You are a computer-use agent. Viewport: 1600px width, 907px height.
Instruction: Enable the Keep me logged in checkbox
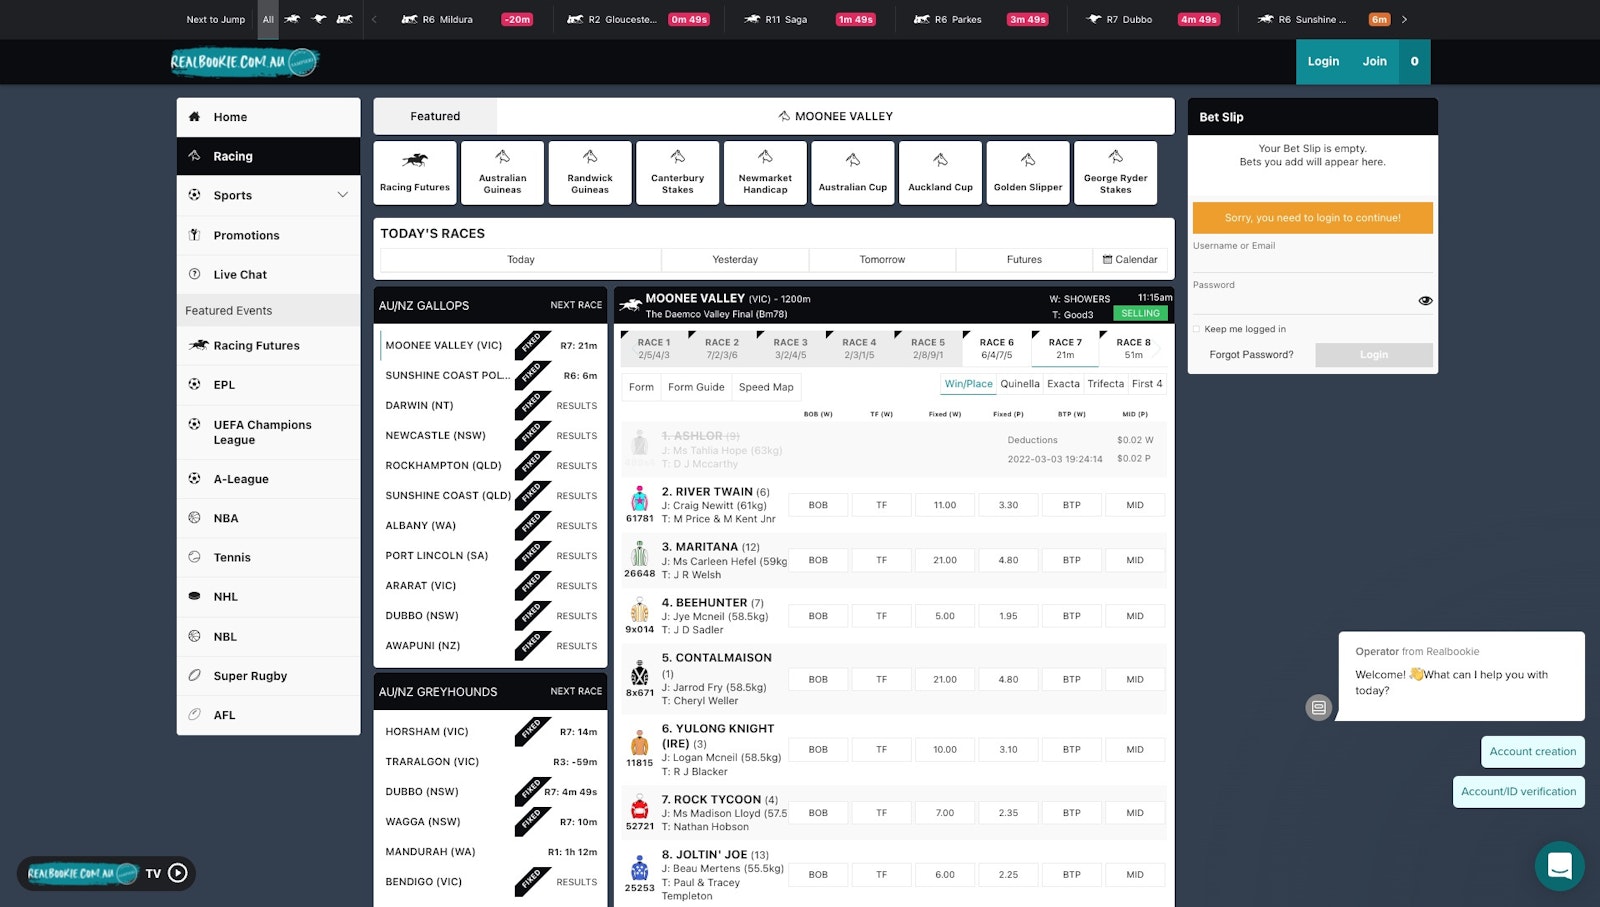point(1196,329)
